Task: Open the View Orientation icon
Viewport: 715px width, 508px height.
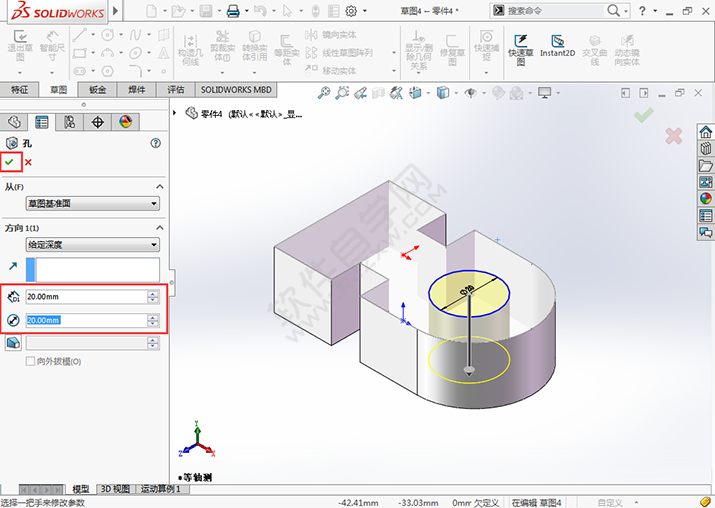Action: pos(415,93)
